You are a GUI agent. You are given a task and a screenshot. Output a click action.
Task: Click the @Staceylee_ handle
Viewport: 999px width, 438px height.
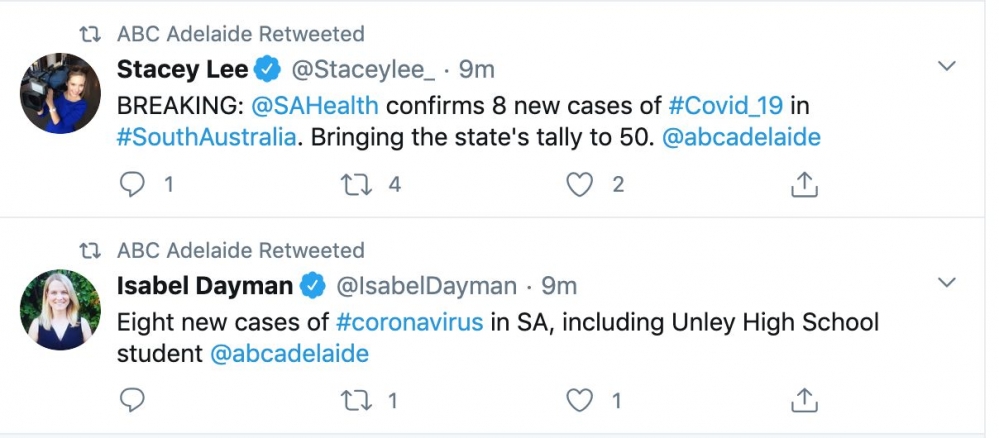(361, 70)
